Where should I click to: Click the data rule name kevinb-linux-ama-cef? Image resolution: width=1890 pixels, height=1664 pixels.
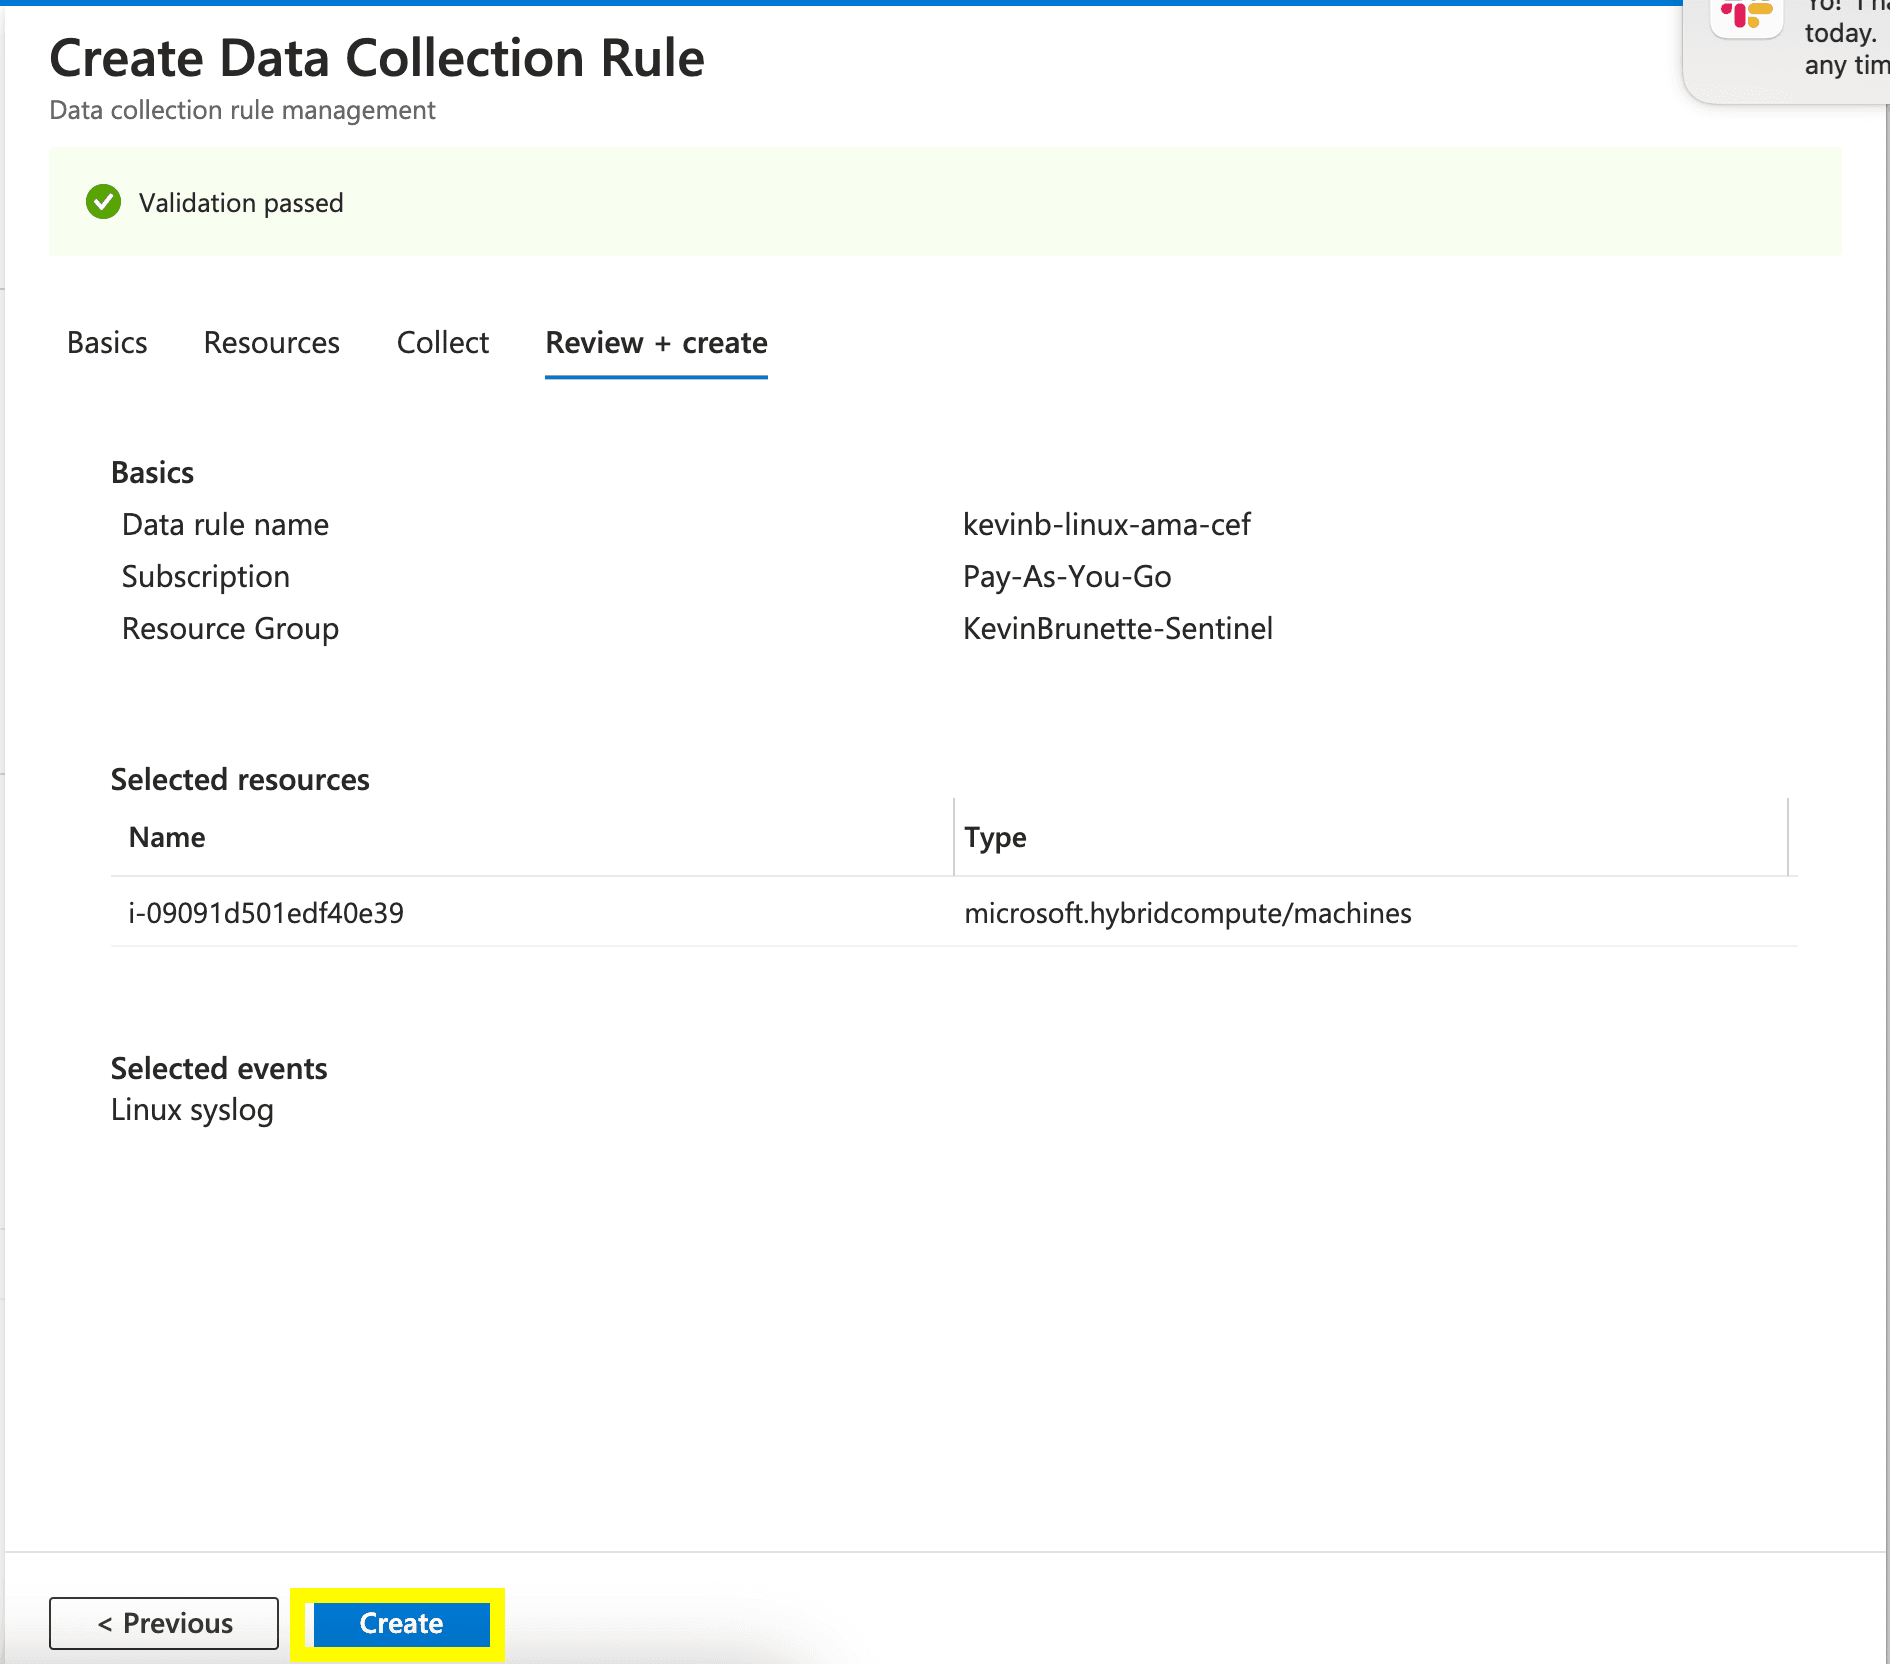click(x=1106, y=525)
